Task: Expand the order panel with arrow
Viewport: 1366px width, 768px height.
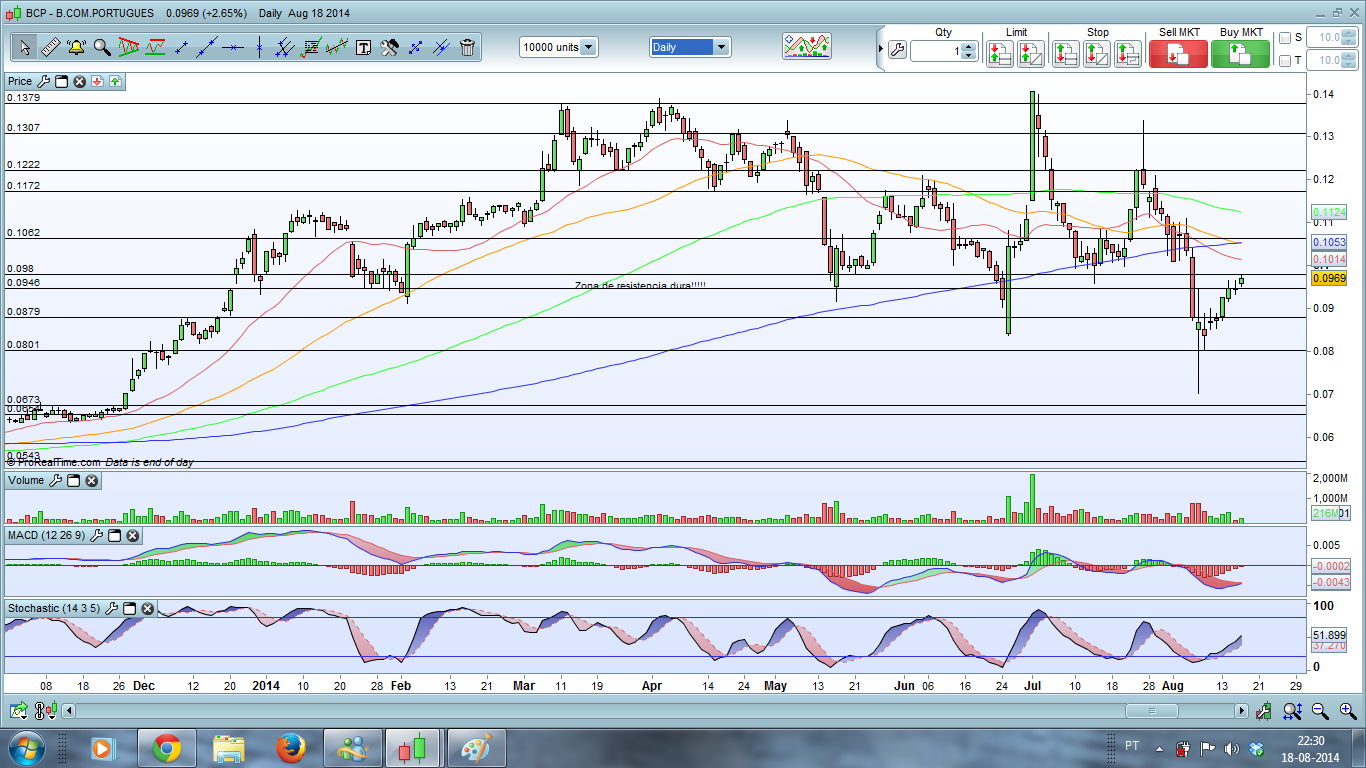Action: 881,48
